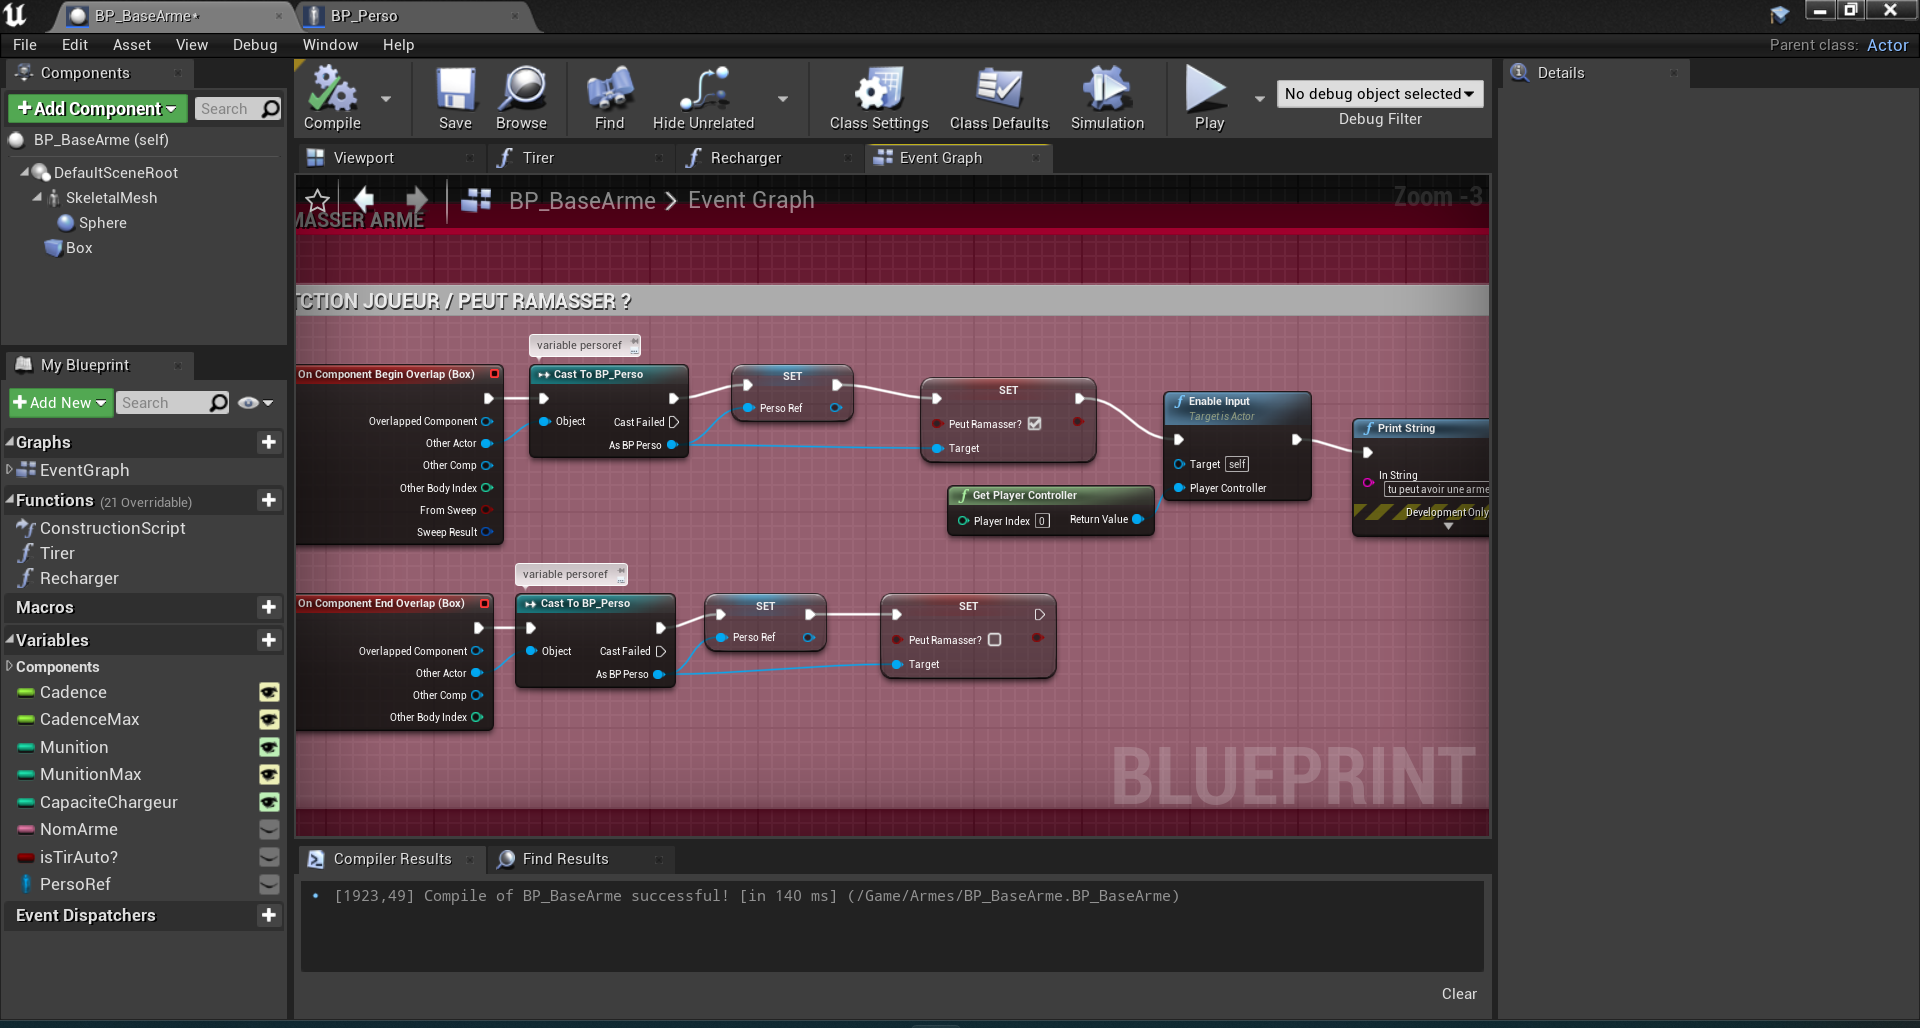Expand Components variable category

(x=10, y=666)
